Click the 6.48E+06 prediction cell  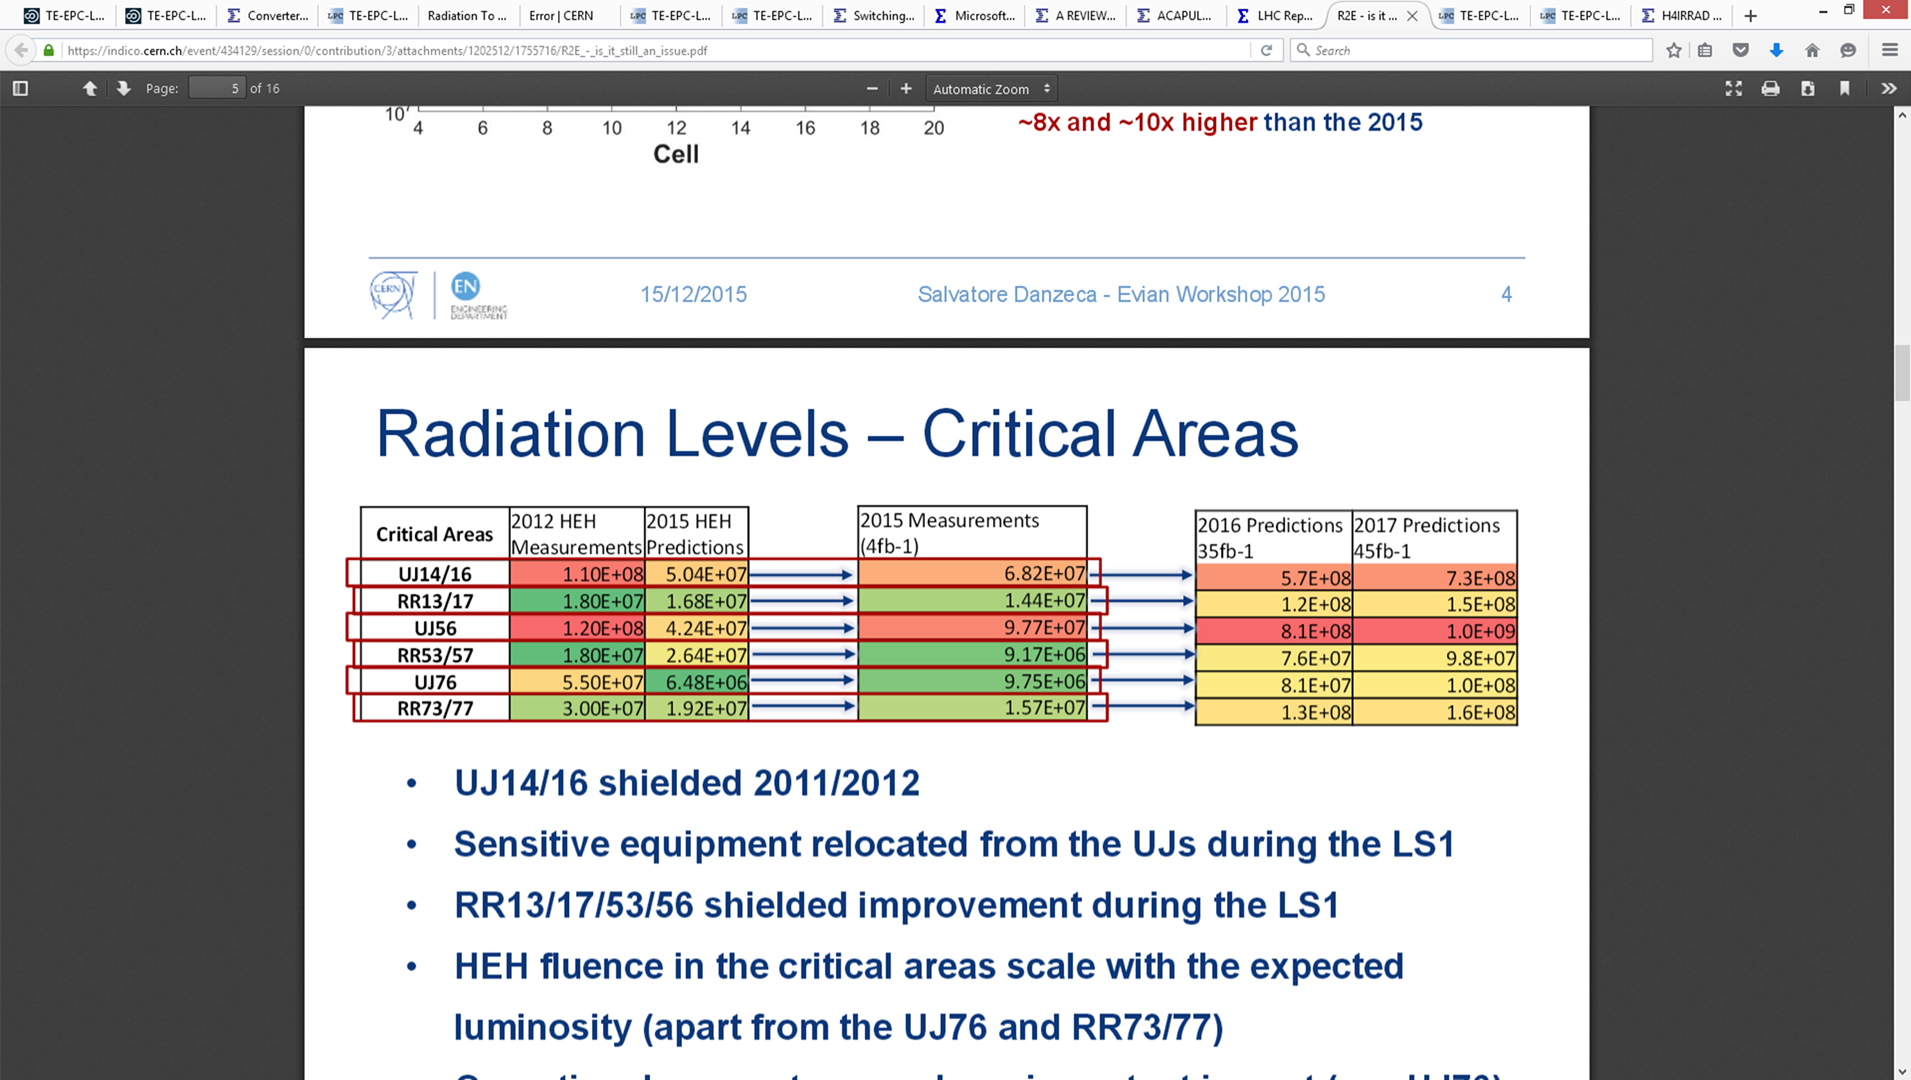pyautogui.click(x=696, y=682)
